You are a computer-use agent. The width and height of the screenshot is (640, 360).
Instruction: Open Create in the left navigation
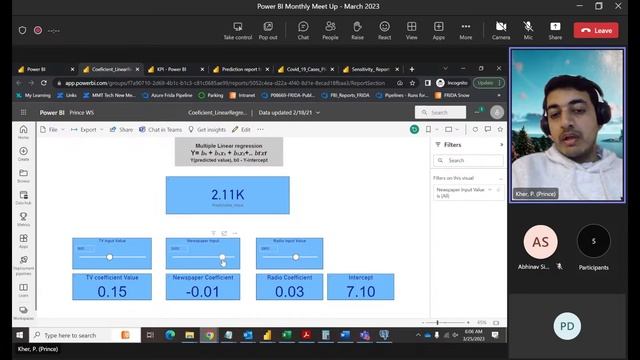pos(23,154)
